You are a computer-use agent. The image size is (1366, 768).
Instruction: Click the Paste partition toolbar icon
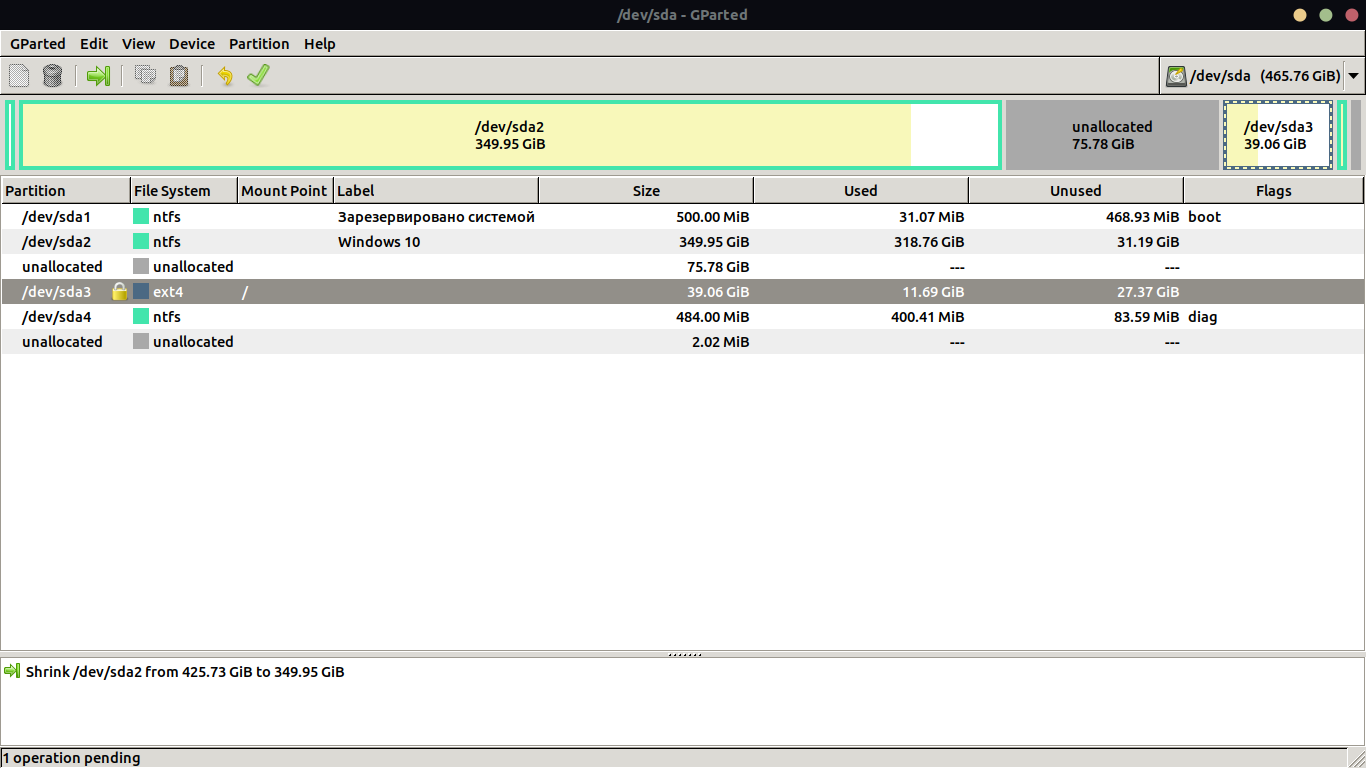tap(179, 76)
